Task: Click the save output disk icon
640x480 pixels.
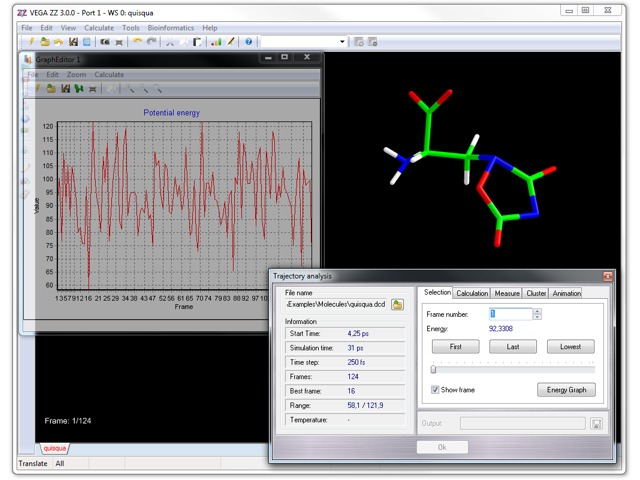Action: 596,423
